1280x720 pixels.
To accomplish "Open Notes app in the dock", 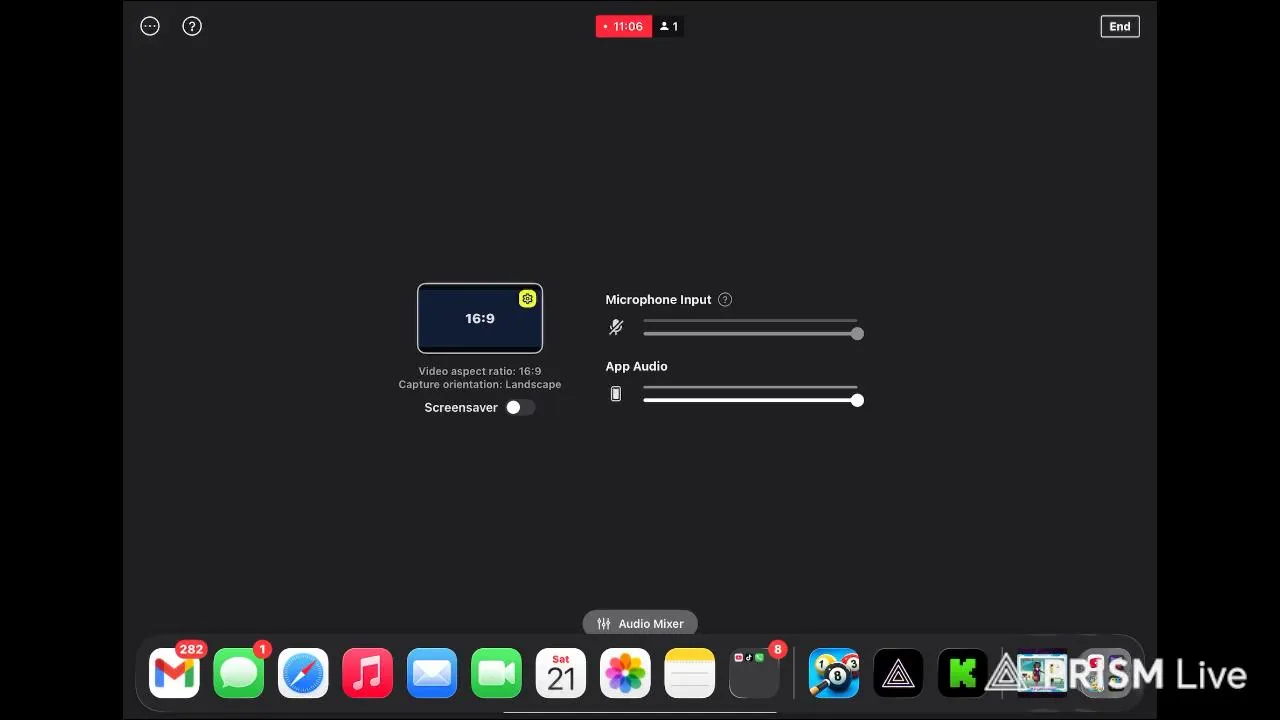I will coord(690,674).
